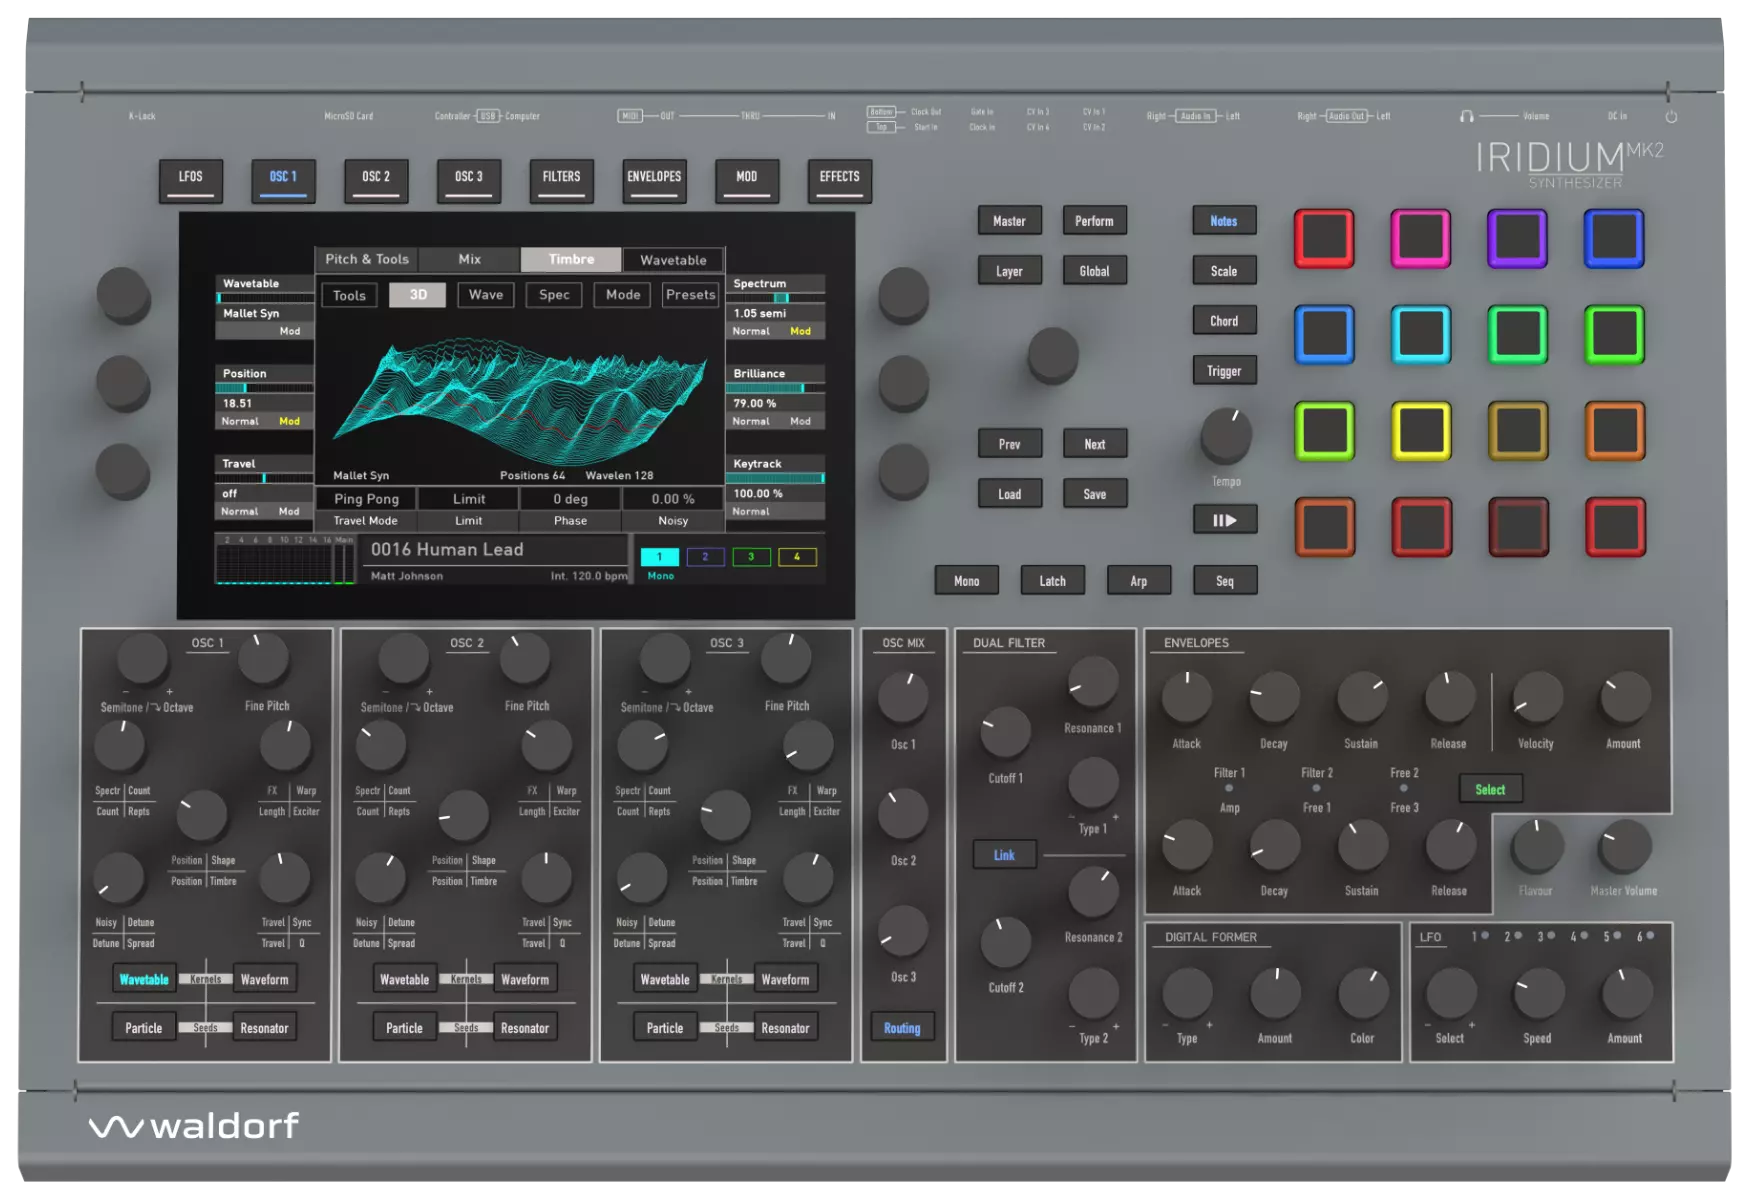Click the power icon at top right

(x=1671, y=116)
